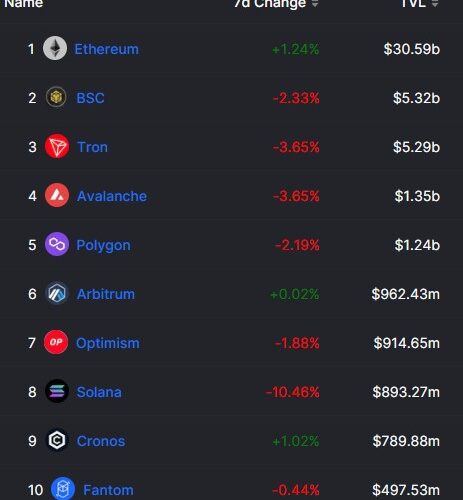Image resolution: width=463 pixels, height=500 pixels.
Task: Open the Arbitrum chain link
Action: pos(106,294)
